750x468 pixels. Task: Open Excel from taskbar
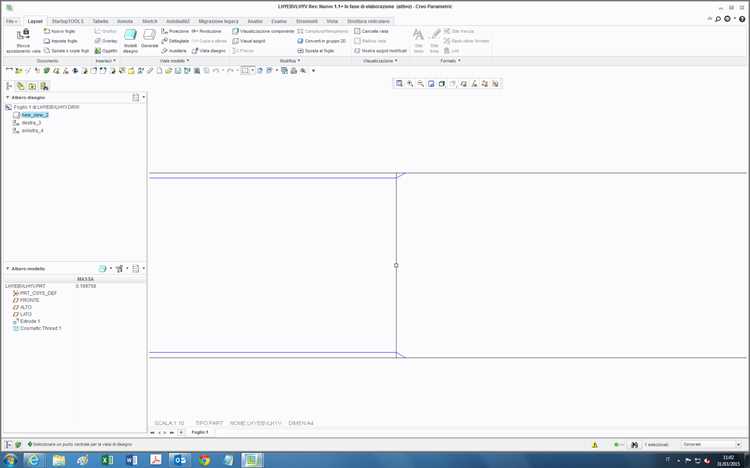click(107, 460)
